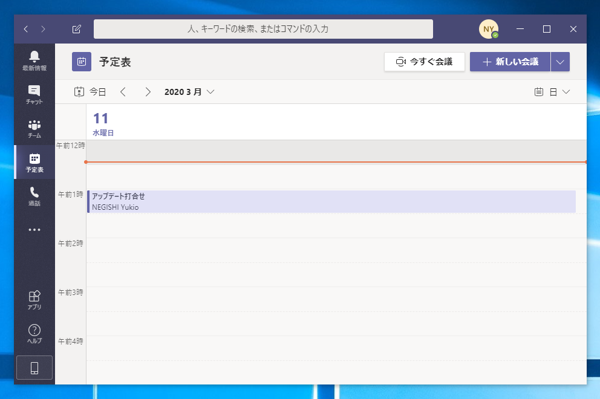600x399 pixels.
Task: Go back with the back arrow
Action: 26,29
